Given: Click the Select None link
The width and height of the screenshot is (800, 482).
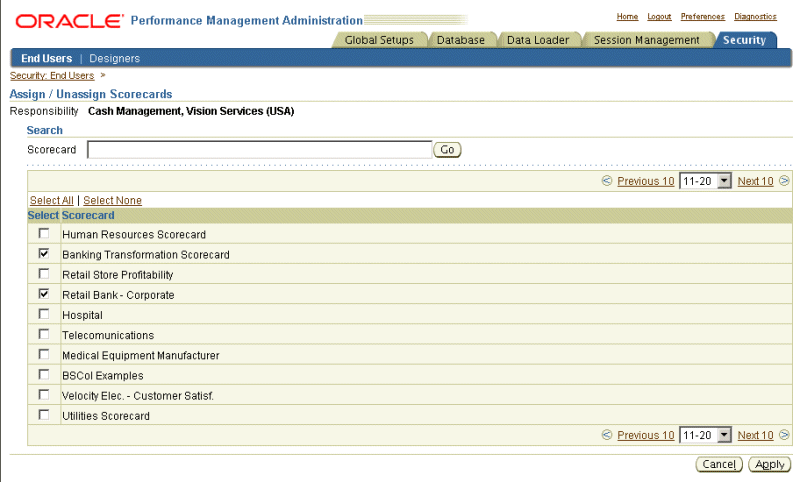Looking at the screenshot, I should pos(112,200).
